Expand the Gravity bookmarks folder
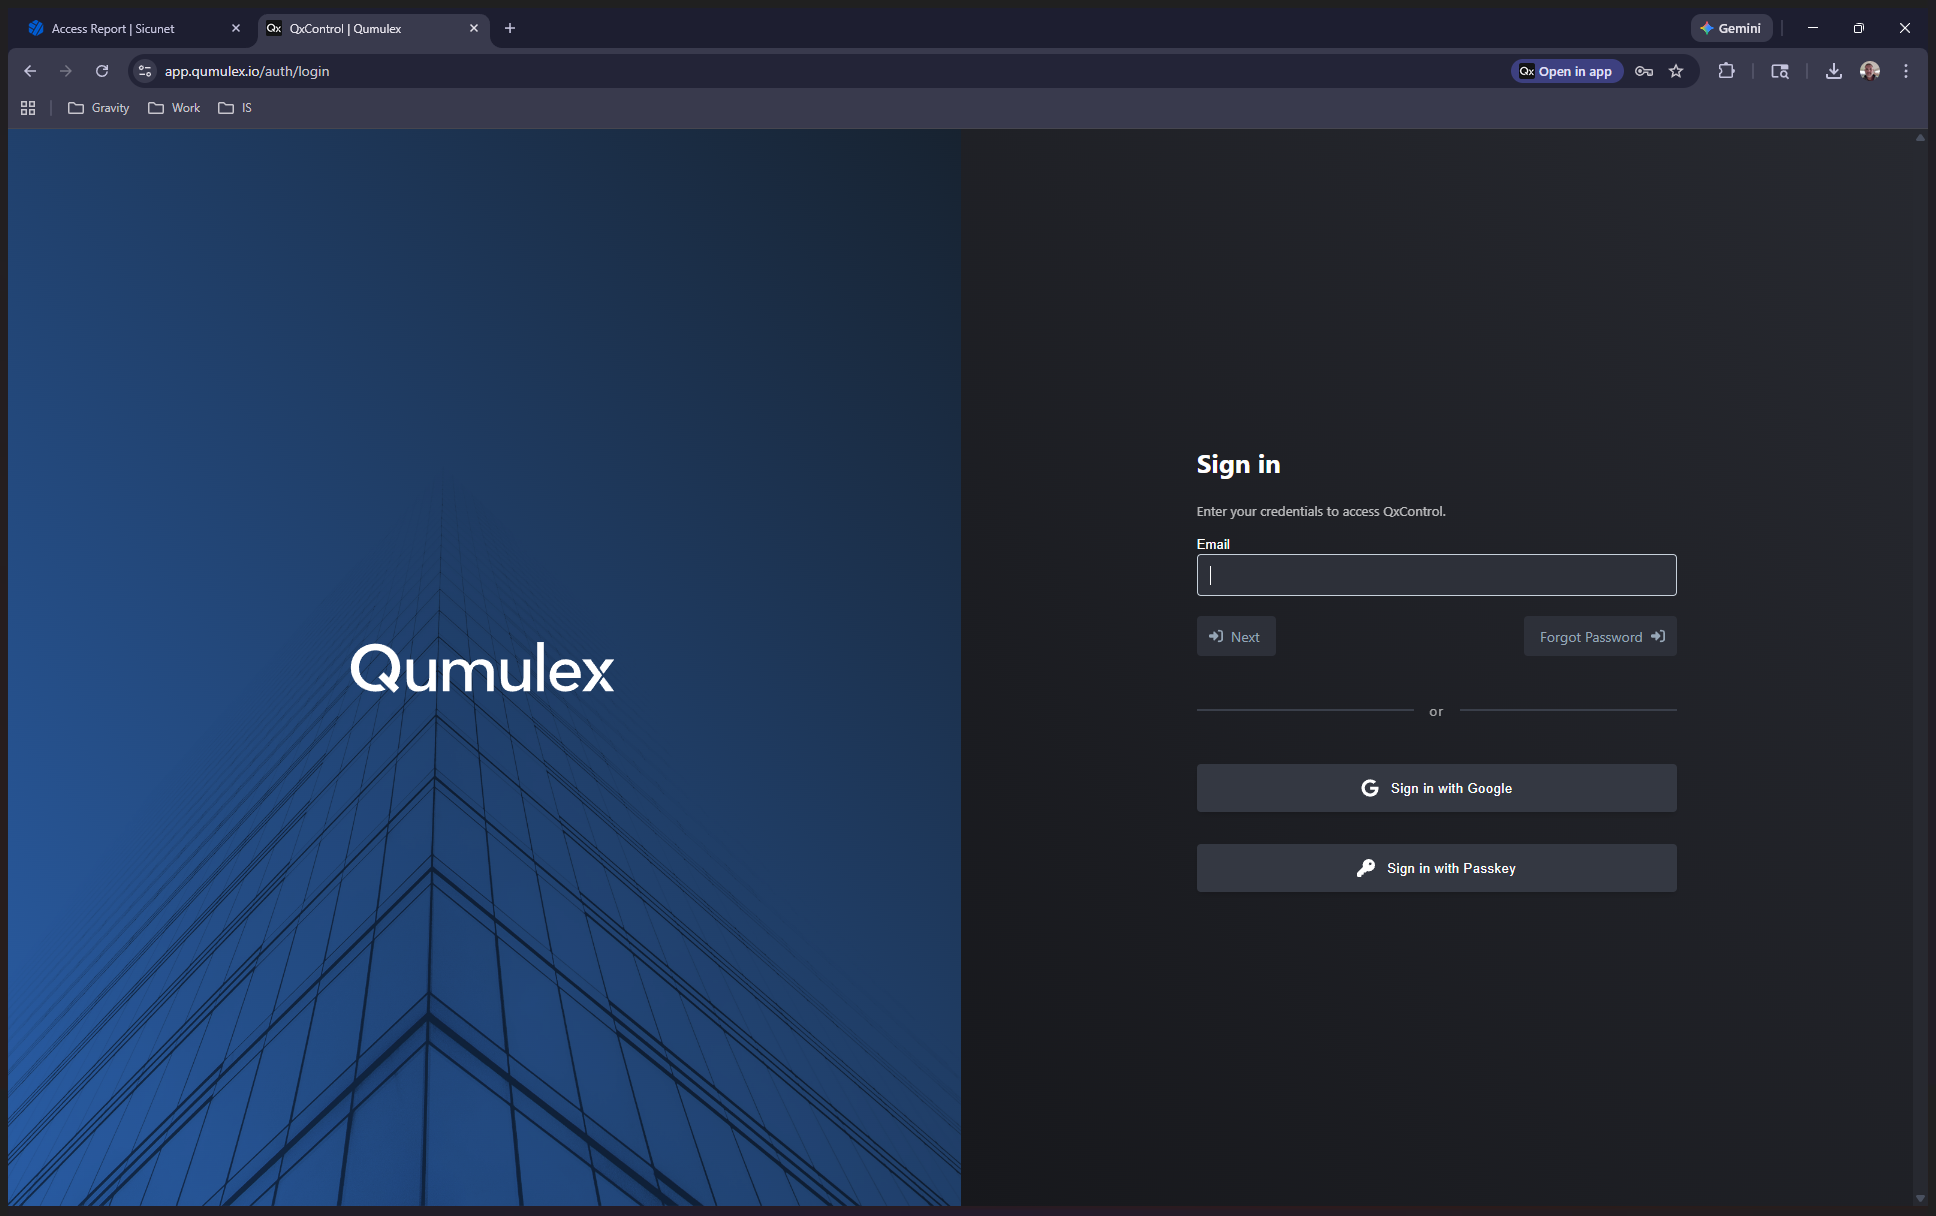 [x=99, y=108]
